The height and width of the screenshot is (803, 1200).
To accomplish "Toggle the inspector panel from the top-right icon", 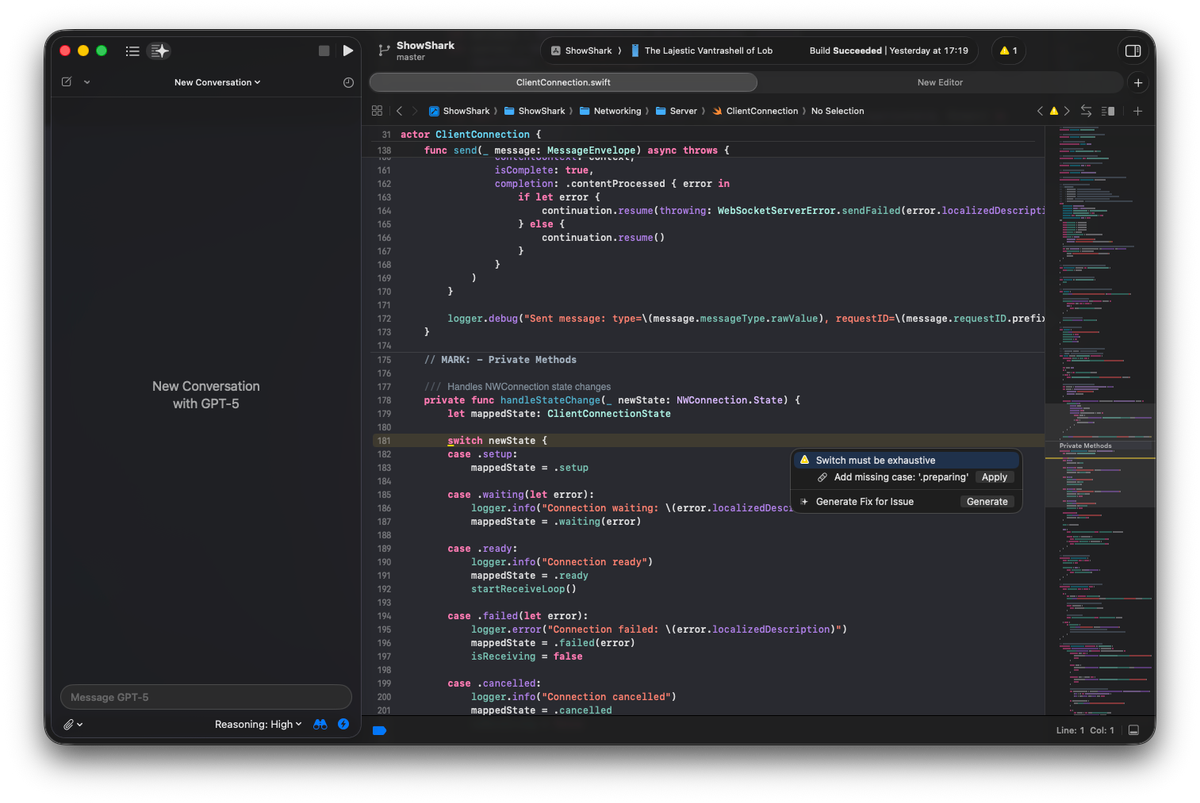I will click(1132, 50).
